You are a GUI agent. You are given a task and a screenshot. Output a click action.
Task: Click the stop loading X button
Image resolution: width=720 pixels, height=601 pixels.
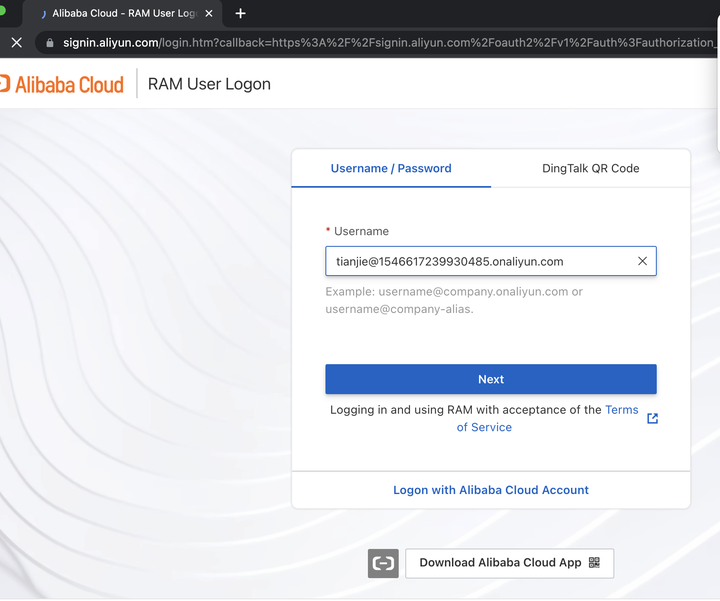tap(16, 43)
